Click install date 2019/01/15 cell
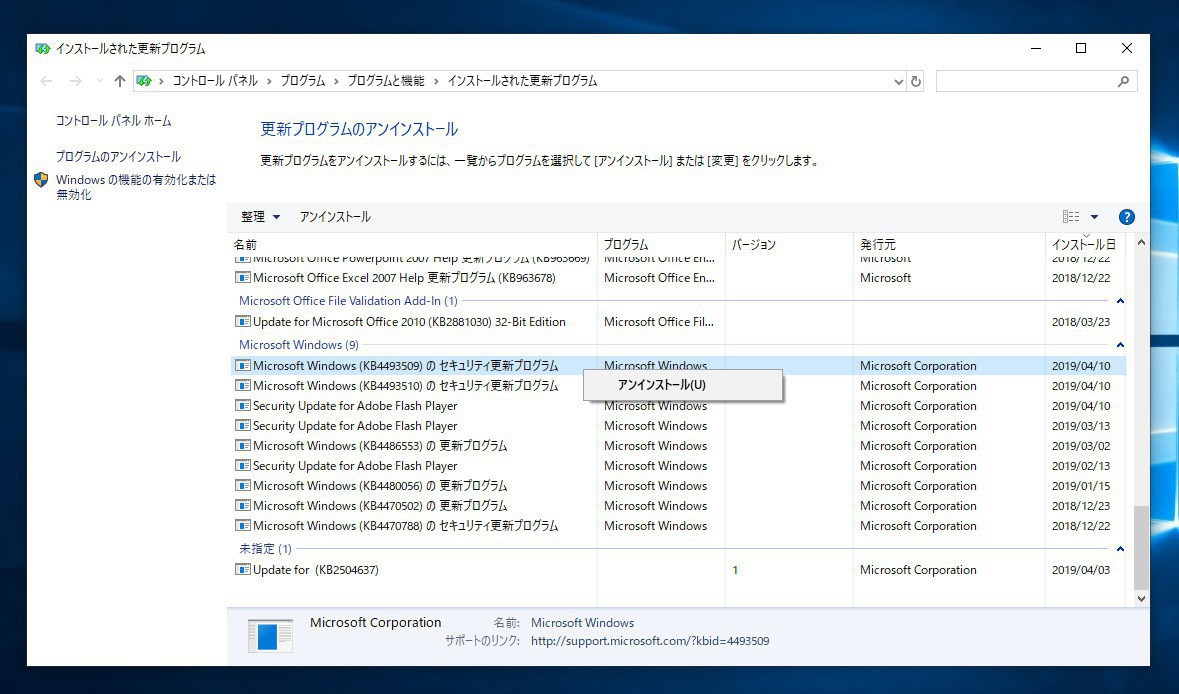Viewport: 1179px width, 694px height. (x=1080, y=486)
